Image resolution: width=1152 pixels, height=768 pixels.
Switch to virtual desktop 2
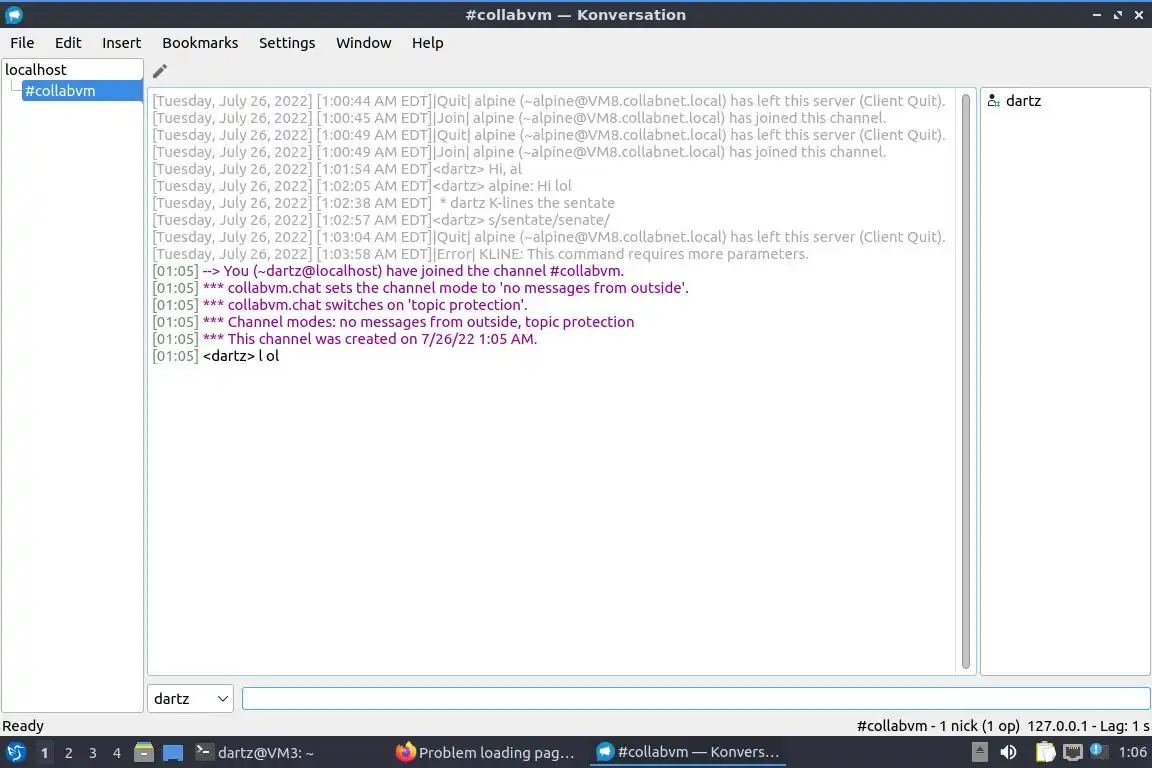pos(68,753)
